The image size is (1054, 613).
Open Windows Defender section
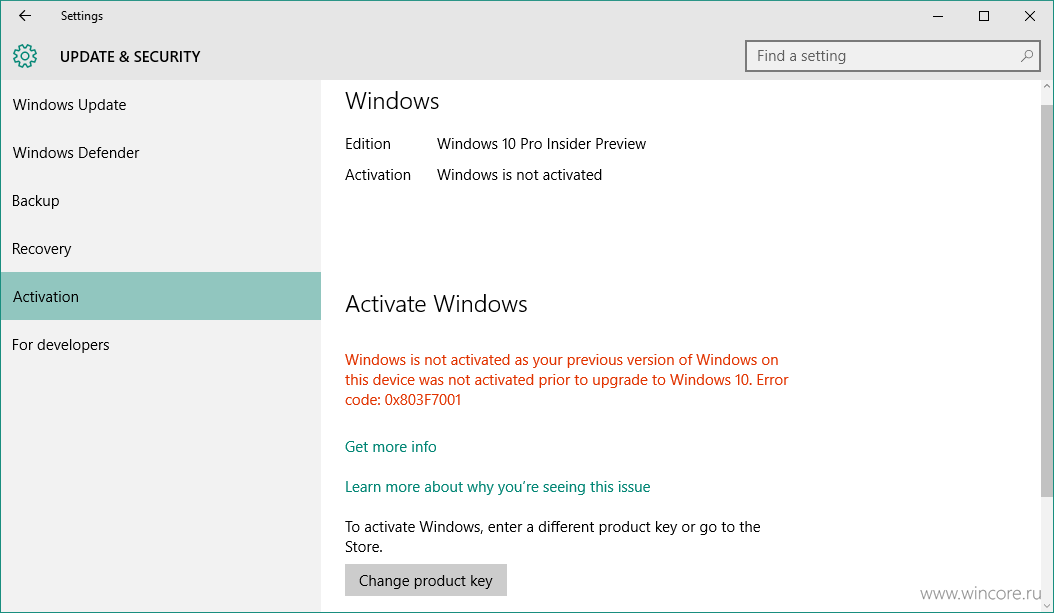coord(161,153)
